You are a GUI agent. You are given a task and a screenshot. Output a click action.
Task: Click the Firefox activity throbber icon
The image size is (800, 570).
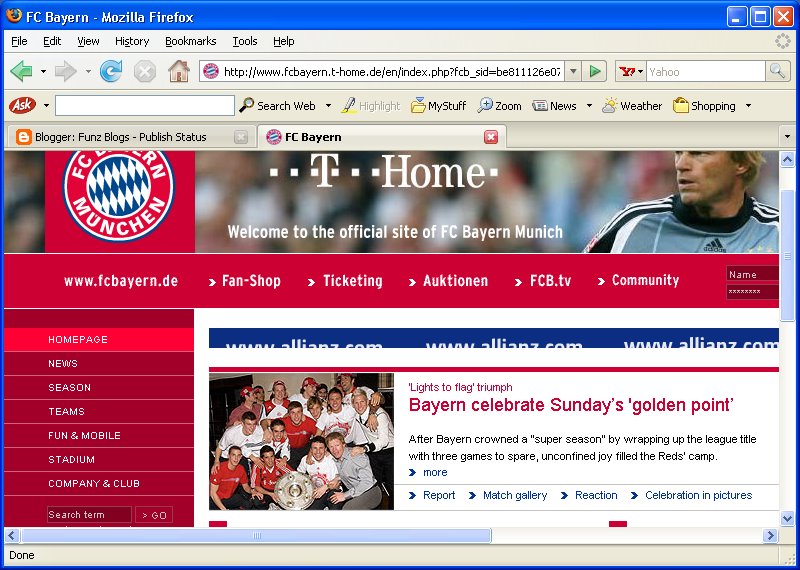click(x=782, y=41)
